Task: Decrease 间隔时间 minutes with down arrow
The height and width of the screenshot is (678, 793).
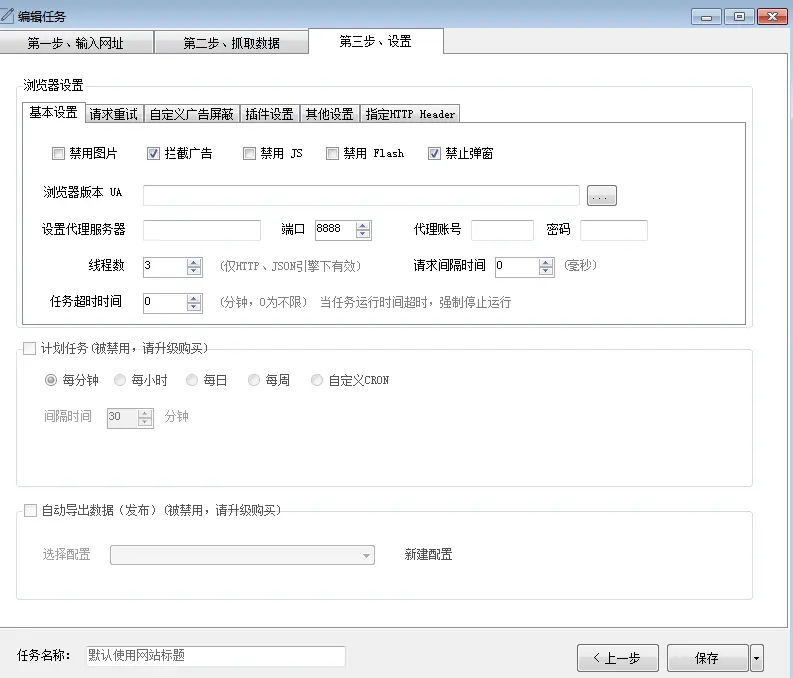Action: (x=145, y=423)
